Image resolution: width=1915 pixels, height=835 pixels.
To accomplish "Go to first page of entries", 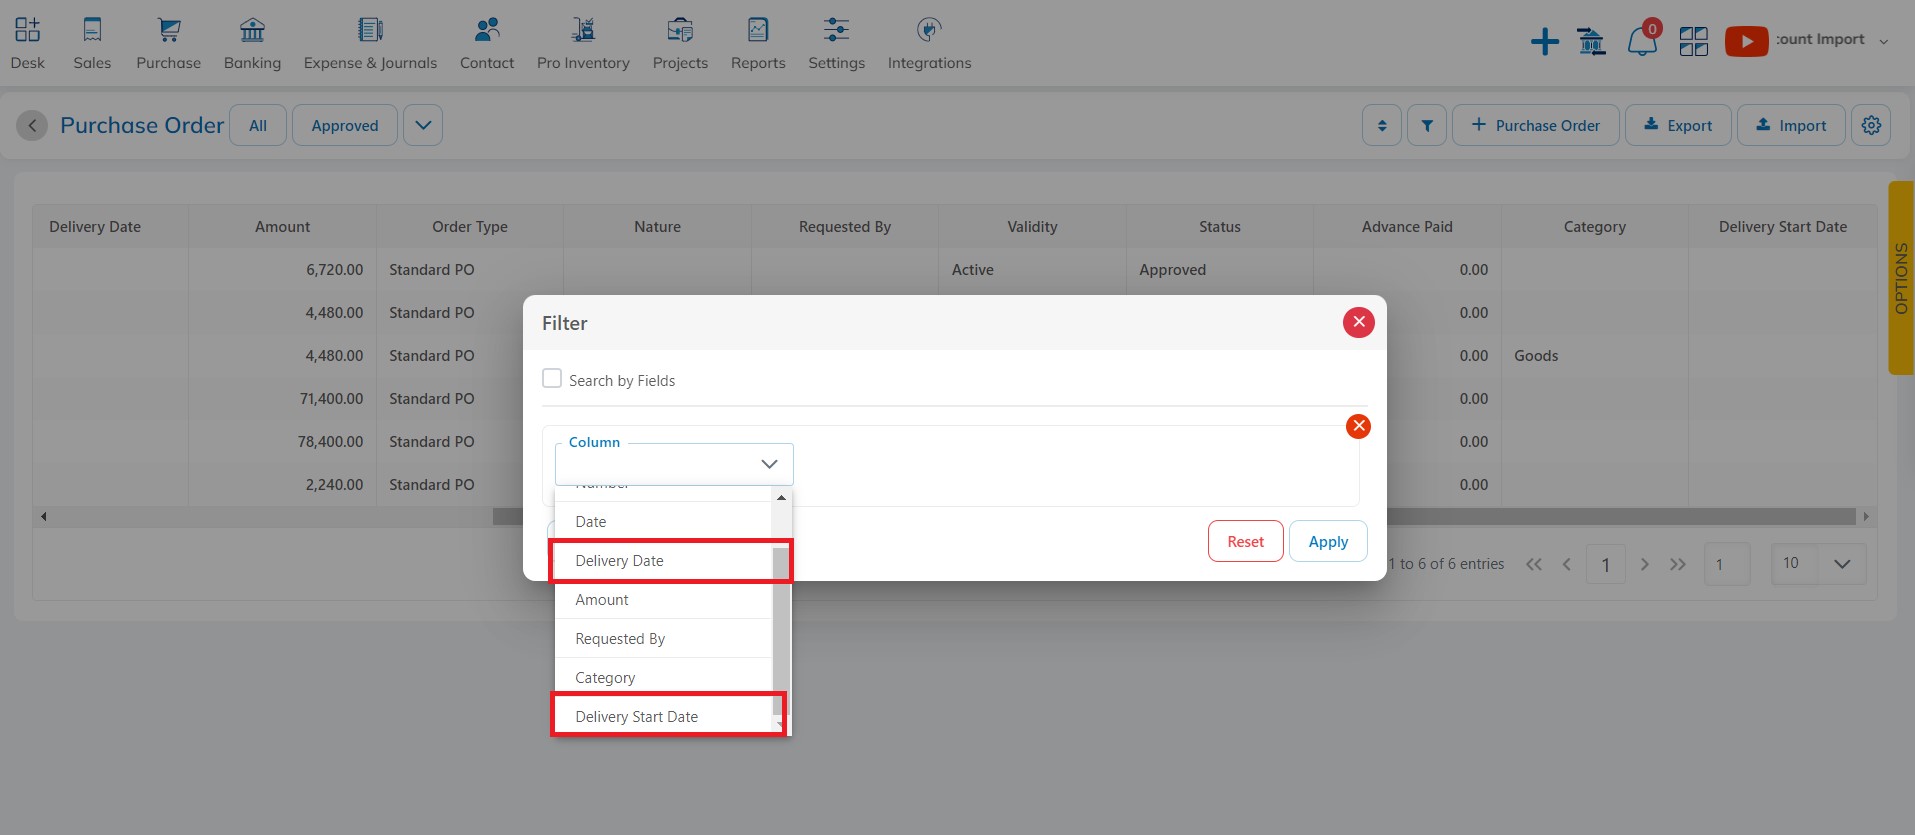I will pos(1533,564).
